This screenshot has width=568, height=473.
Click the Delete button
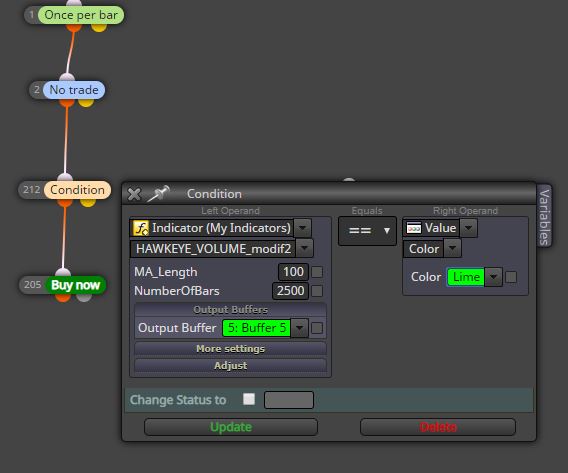click(x=438, y=427)
